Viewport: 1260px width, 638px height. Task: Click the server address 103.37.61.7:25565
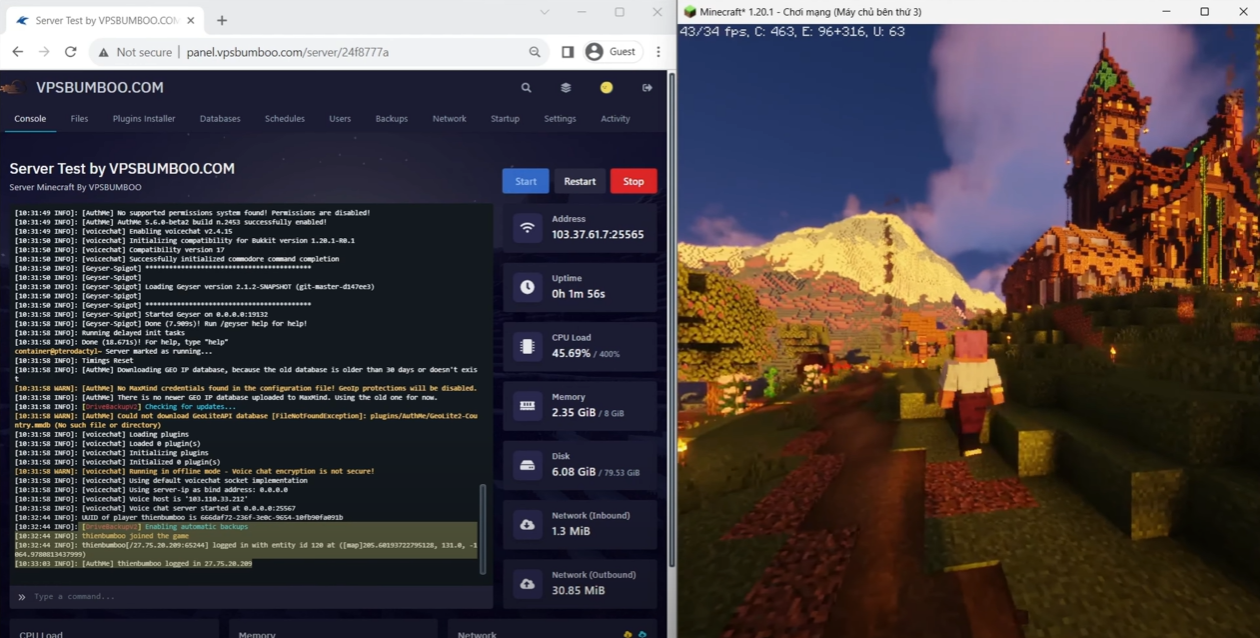click(x=598, y=235)
